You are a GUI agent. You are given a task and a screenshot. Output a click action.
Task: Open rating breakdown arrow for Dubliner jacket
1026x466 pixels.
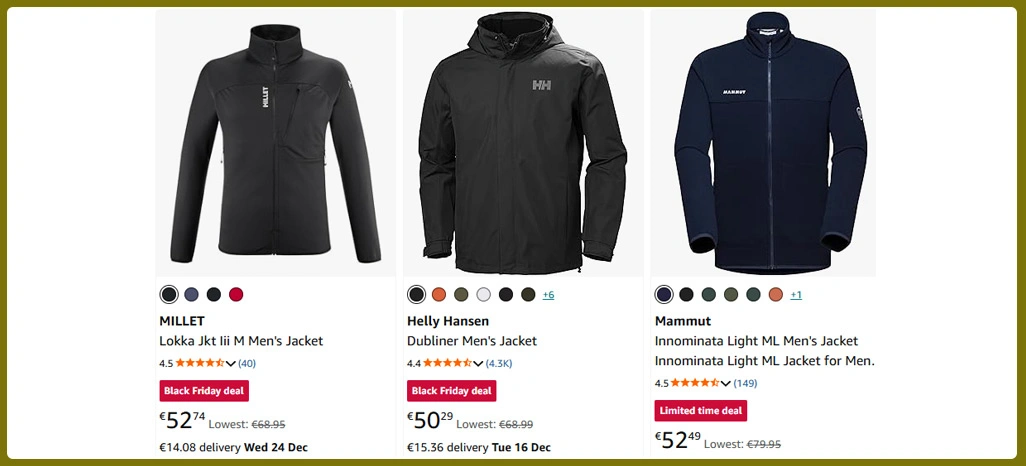(479, 364)
